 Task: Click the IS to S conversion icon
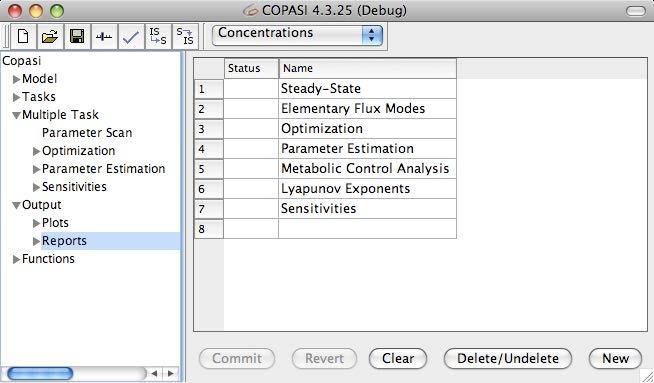(158, 37)
